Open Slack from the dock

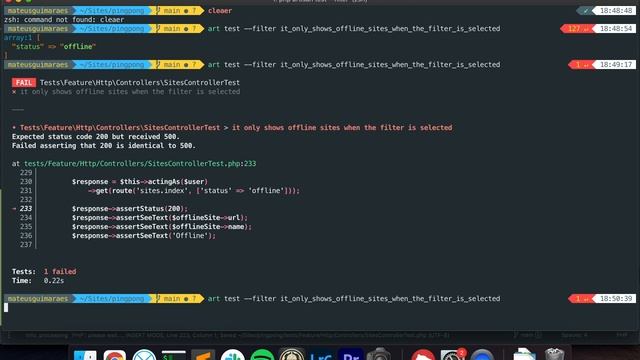[233, 355]
